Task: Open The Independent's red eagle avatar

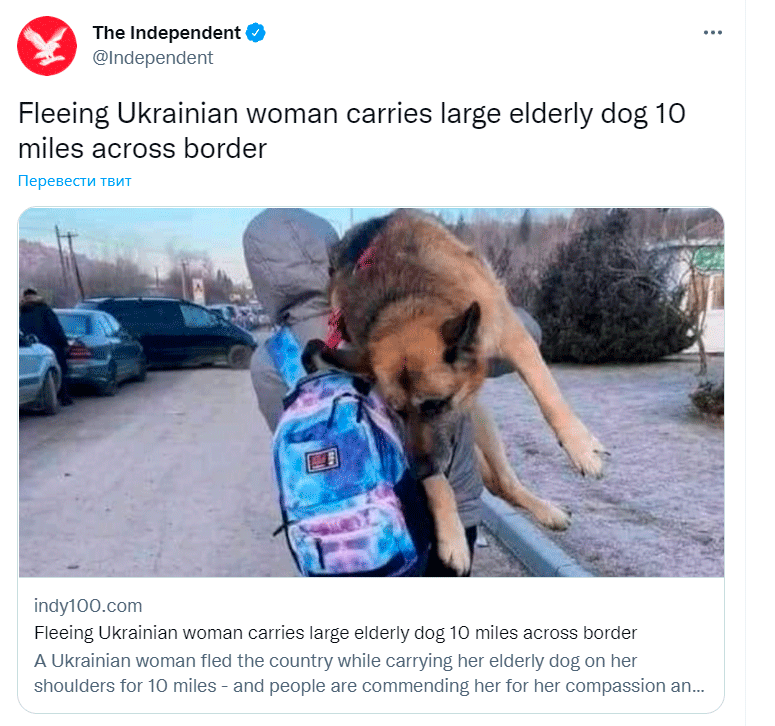Action: [x=47, y=45]
